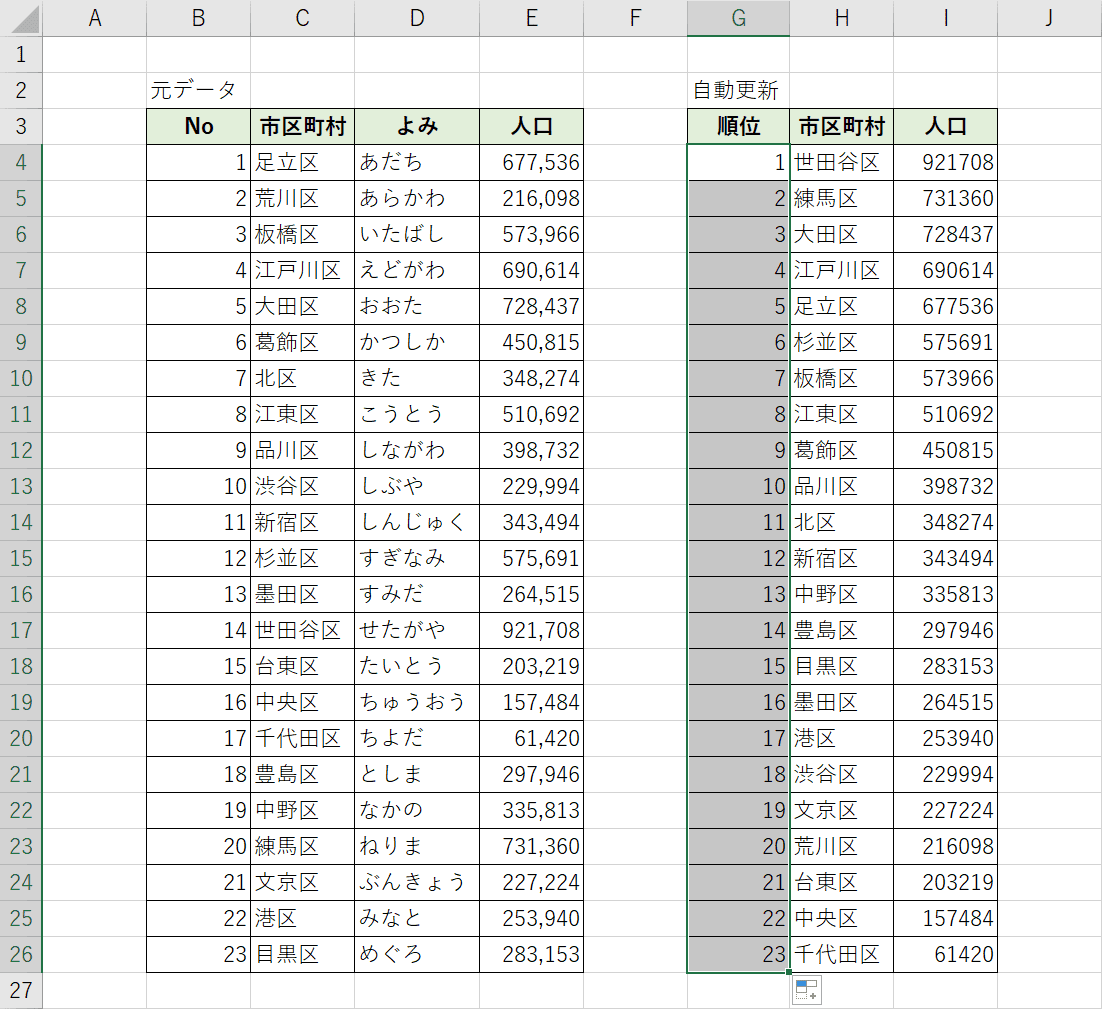Click the No header cell
This screenshot has width=1102, height=1009.
click(x=198, y=126)
